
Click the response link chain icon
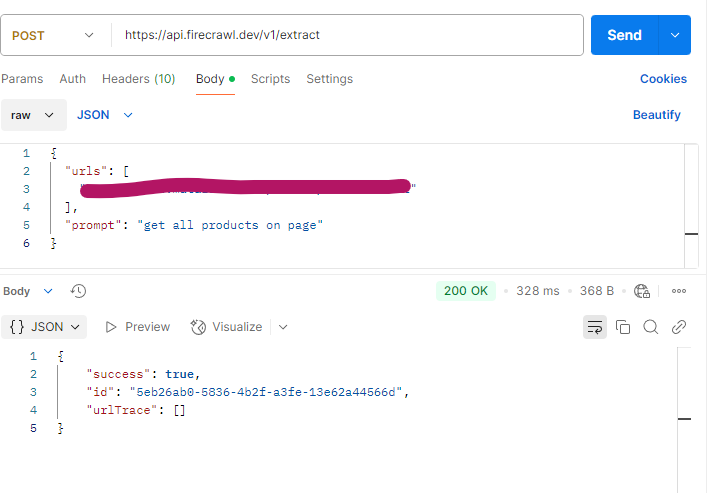pyautogui.click(x=679, y=327)
